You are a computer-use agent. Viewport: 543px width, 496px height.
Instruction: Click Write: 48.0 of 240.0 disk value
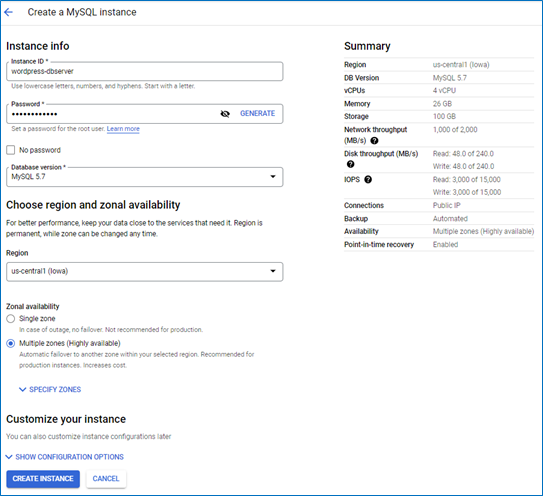(463, 167)
